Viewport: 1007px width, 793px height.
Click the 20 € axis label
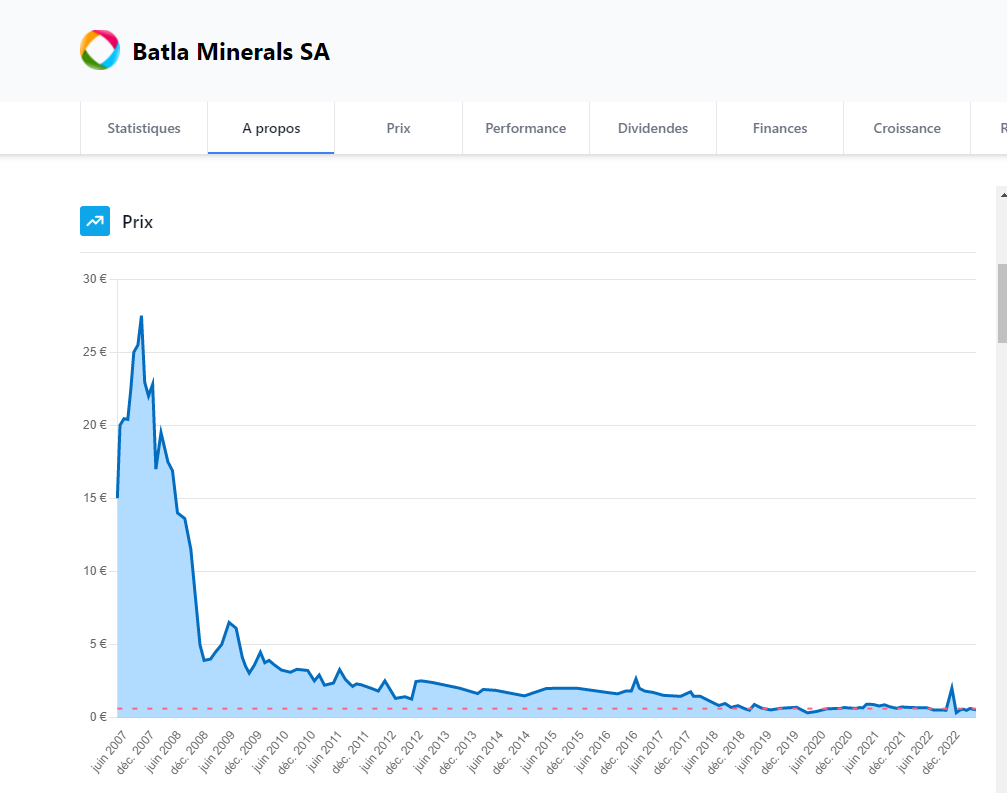click(x=94, y=424)
